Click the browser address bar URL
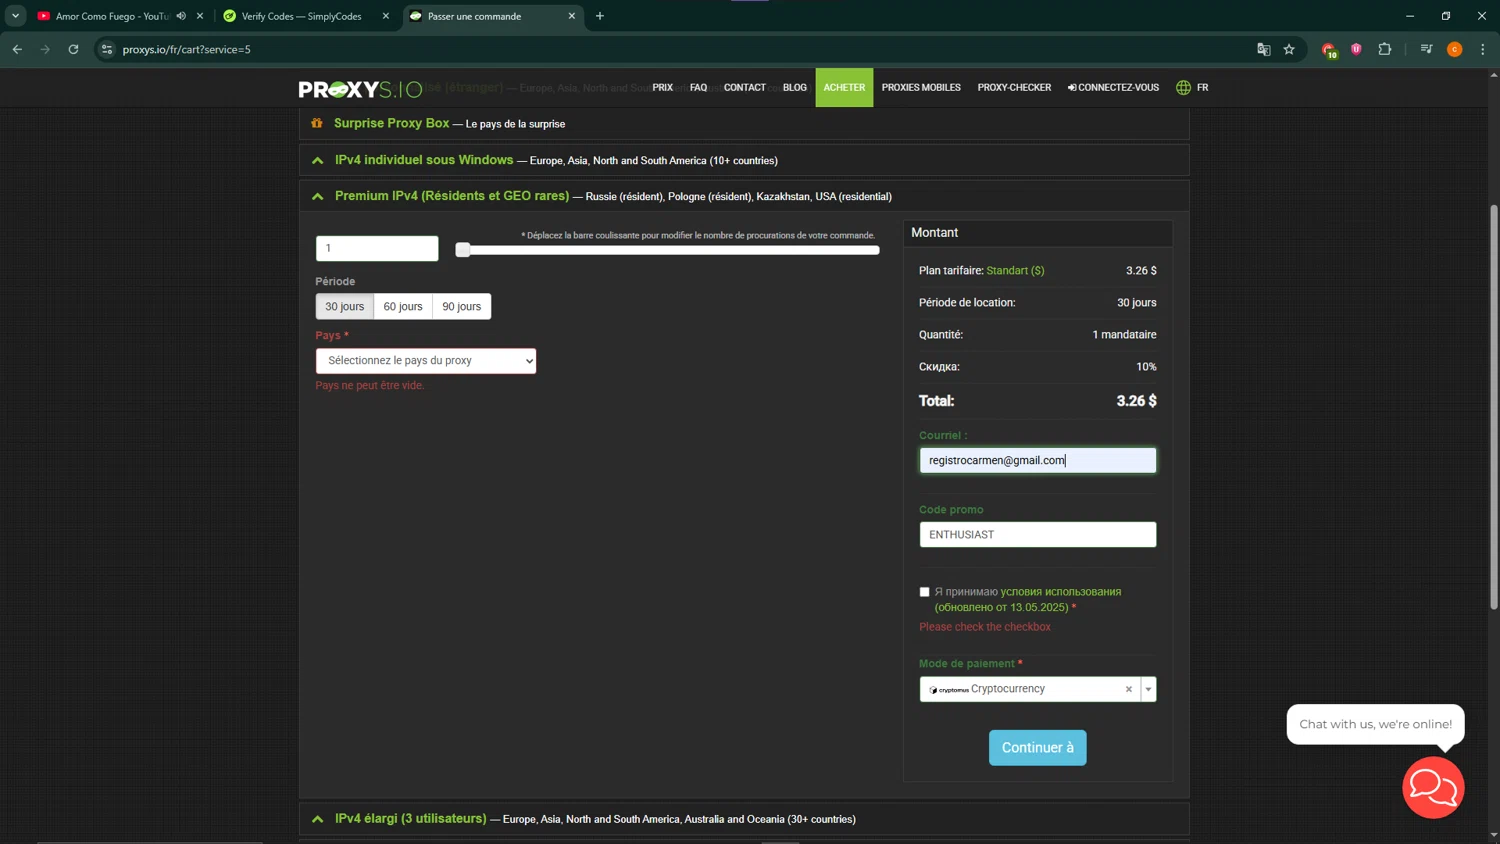 (187, 49)
